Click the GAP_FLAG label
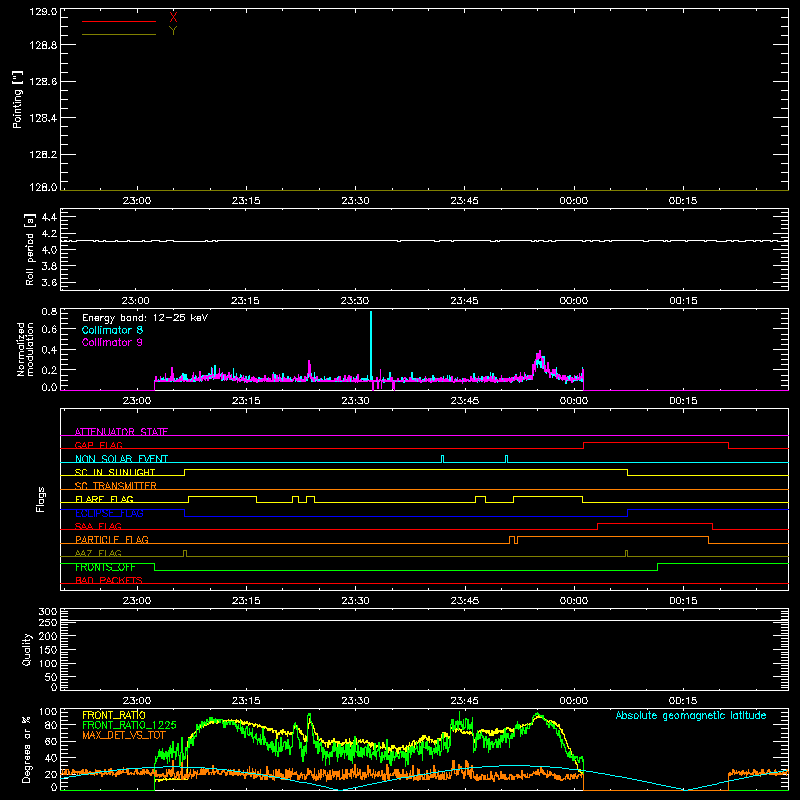Viewport: 800px width, 800px height. [x=98, y=445]
